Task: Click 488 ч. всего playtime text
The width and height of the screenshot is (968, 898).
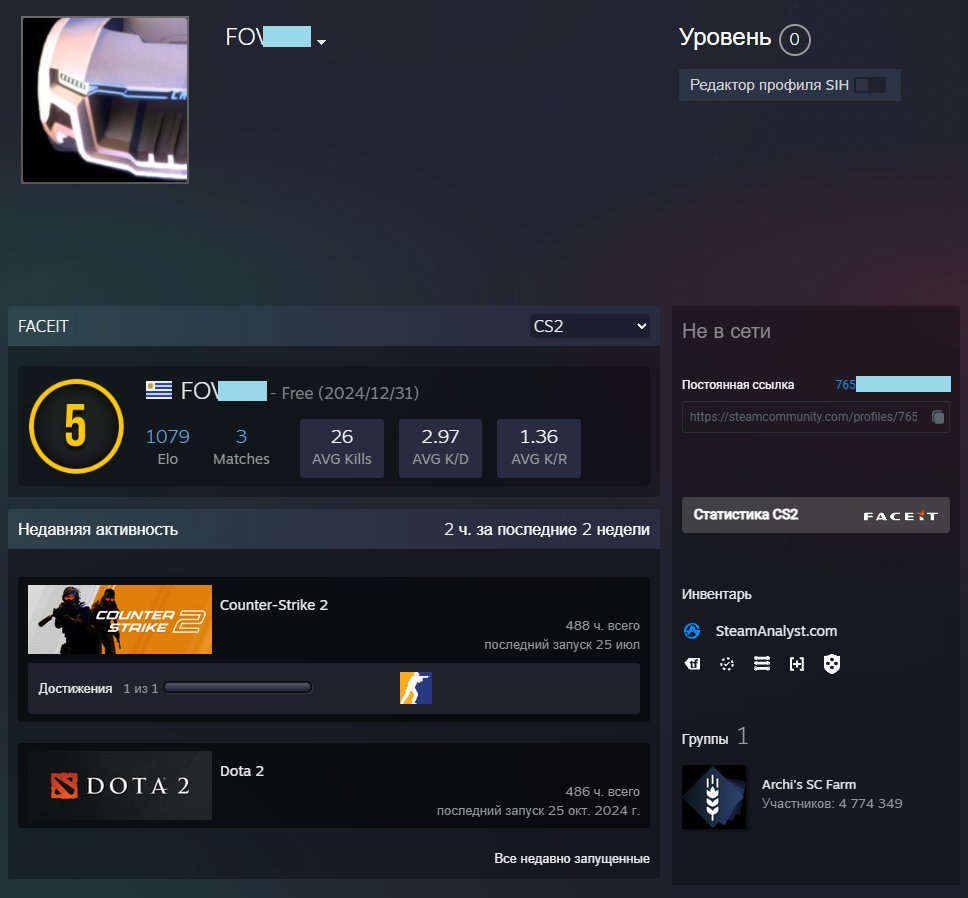Action: (603, 626)
